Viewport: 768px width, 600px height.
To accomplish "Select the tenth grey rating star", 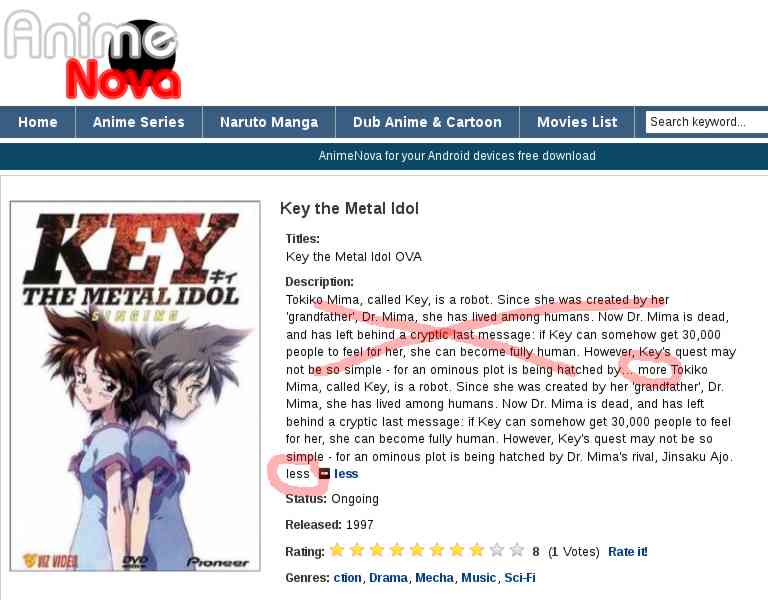I will click(517, 551).
